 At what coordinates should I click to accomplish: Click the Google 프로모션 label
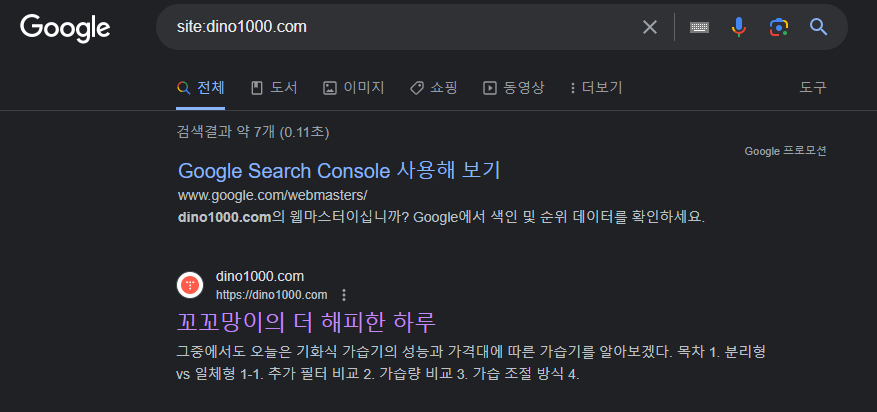[x=785, y=151]
